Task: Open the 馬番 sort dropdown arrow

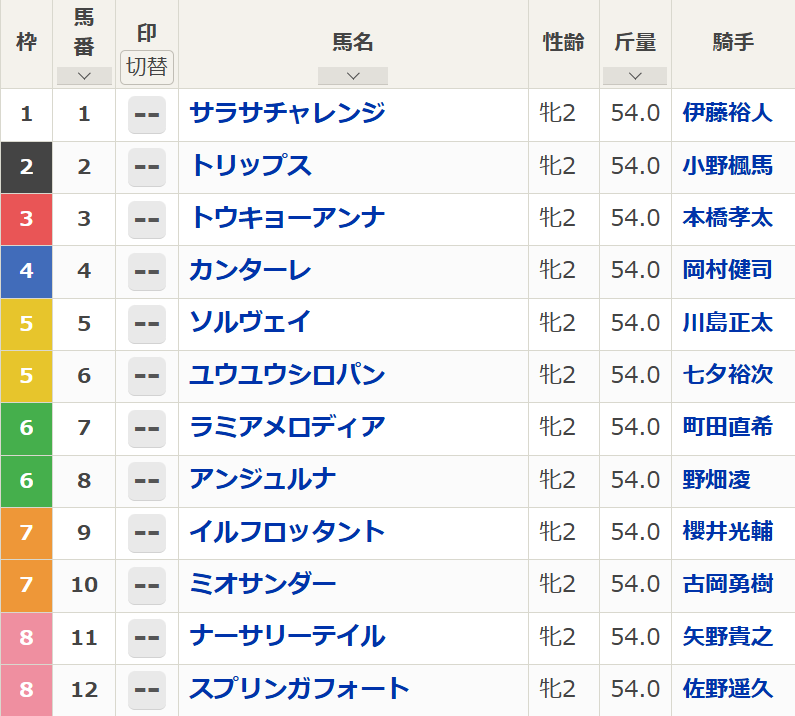Action: click(x=84, y=76)
